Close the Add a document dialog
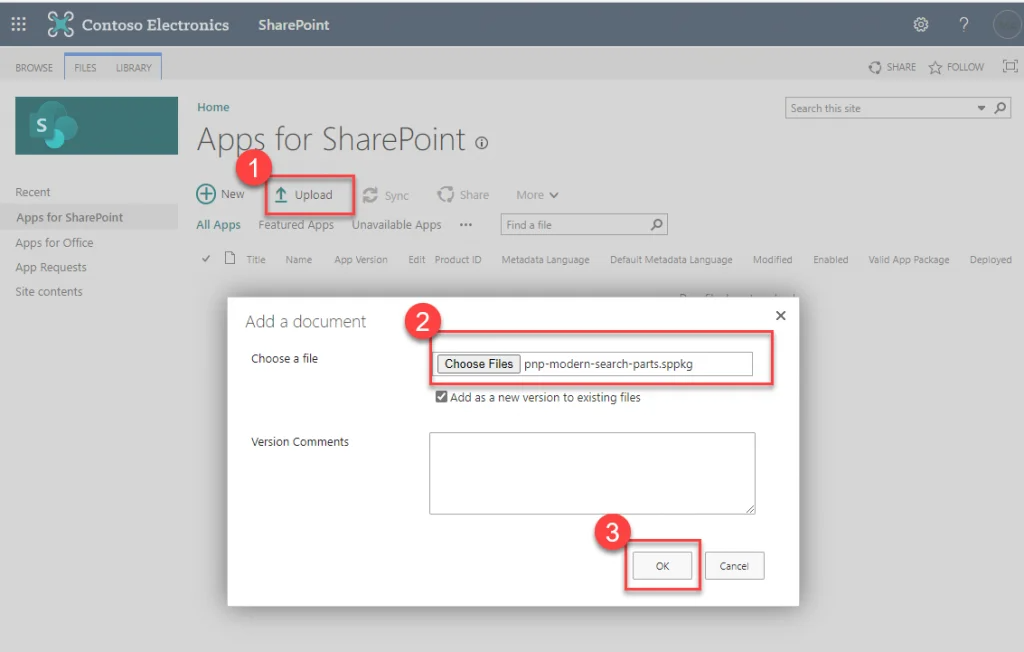 click(780, 316)
